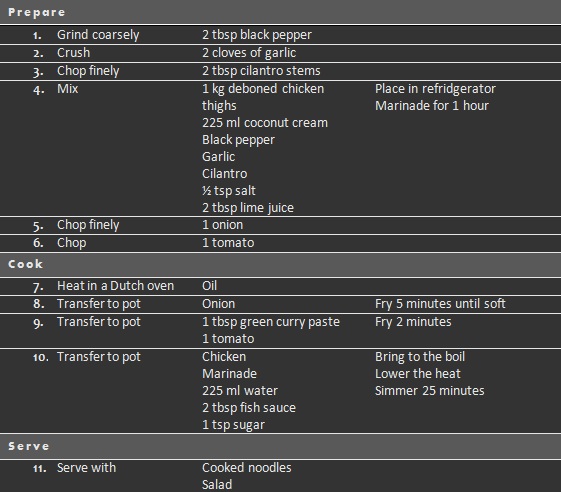Click 'Heat in a Dutch oven' step
This screenshot has height=492, width=561.
pos(116,286)
